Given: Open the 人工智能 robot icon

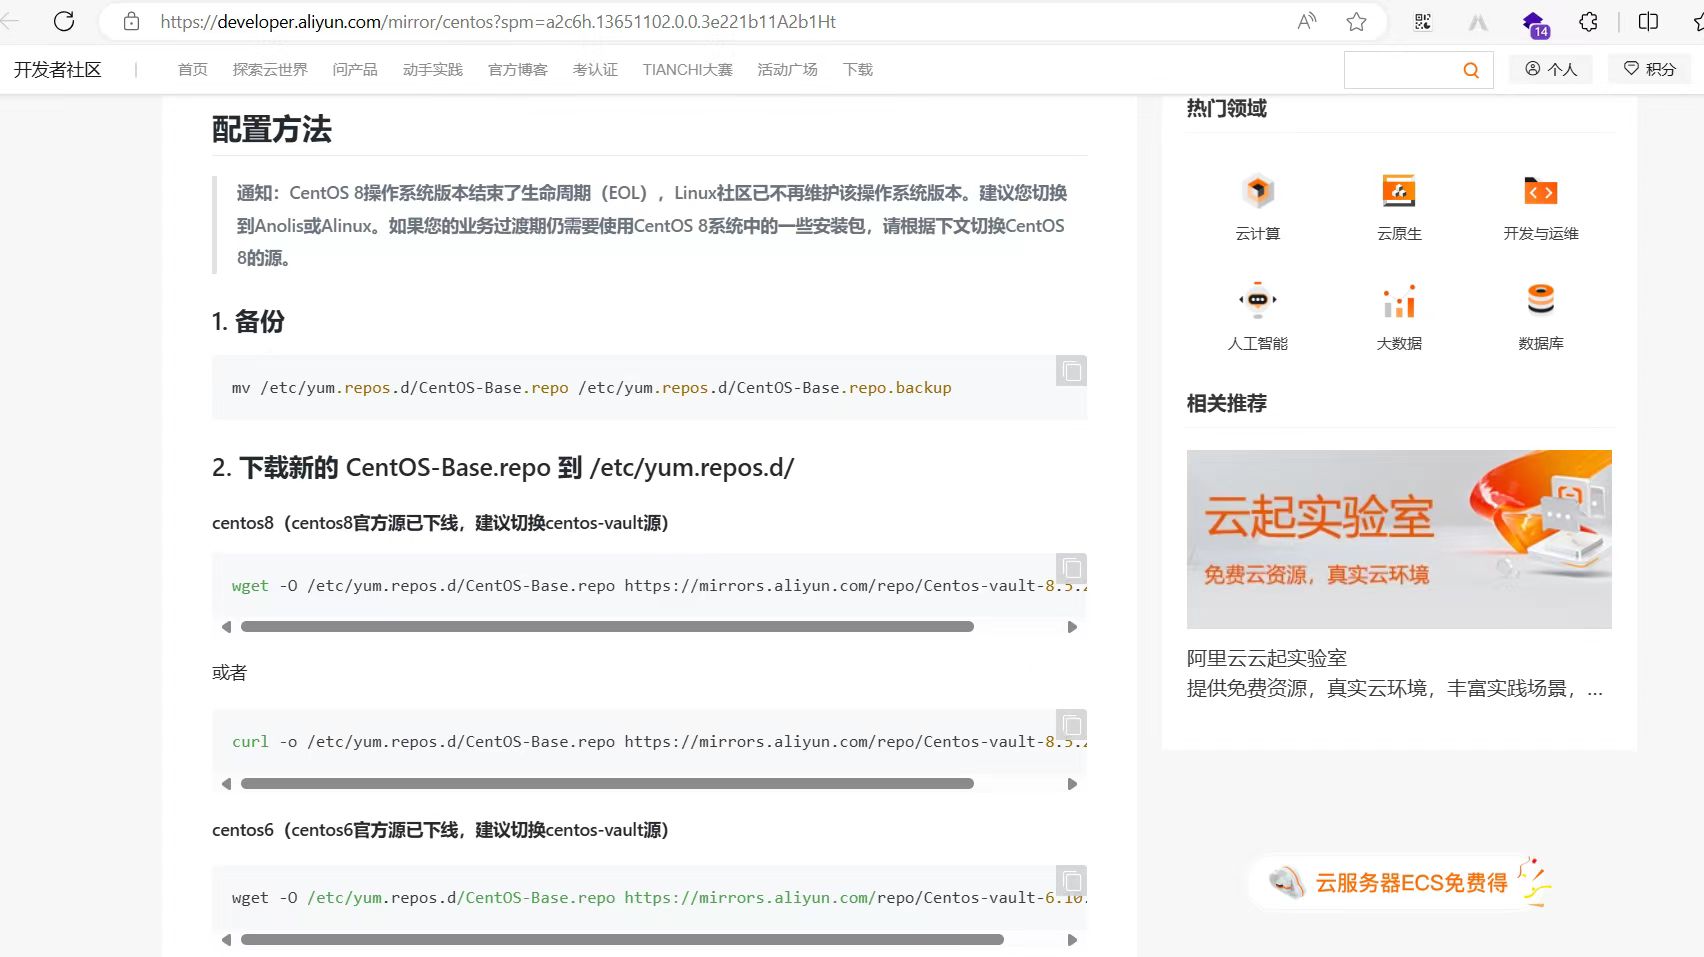Looking at the screenshot, I should [x=1257, y=300].
